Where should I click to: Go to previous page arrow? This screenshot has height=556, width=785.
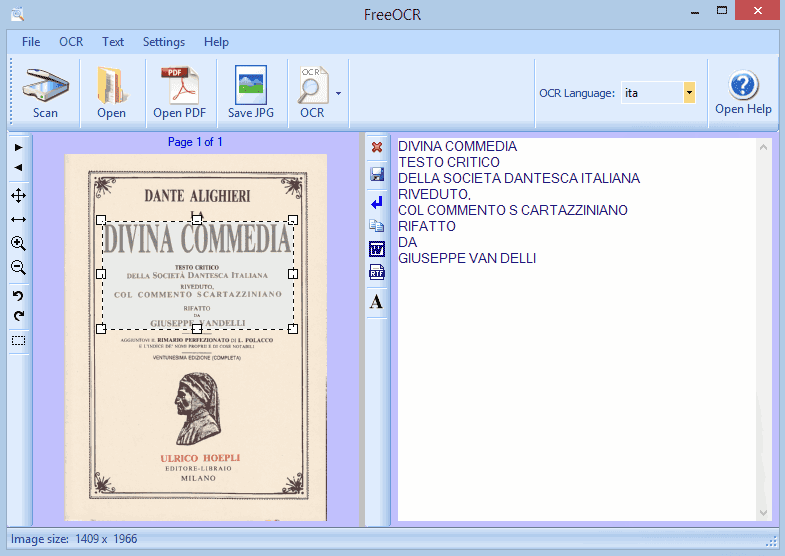click(x=19, y=167)
